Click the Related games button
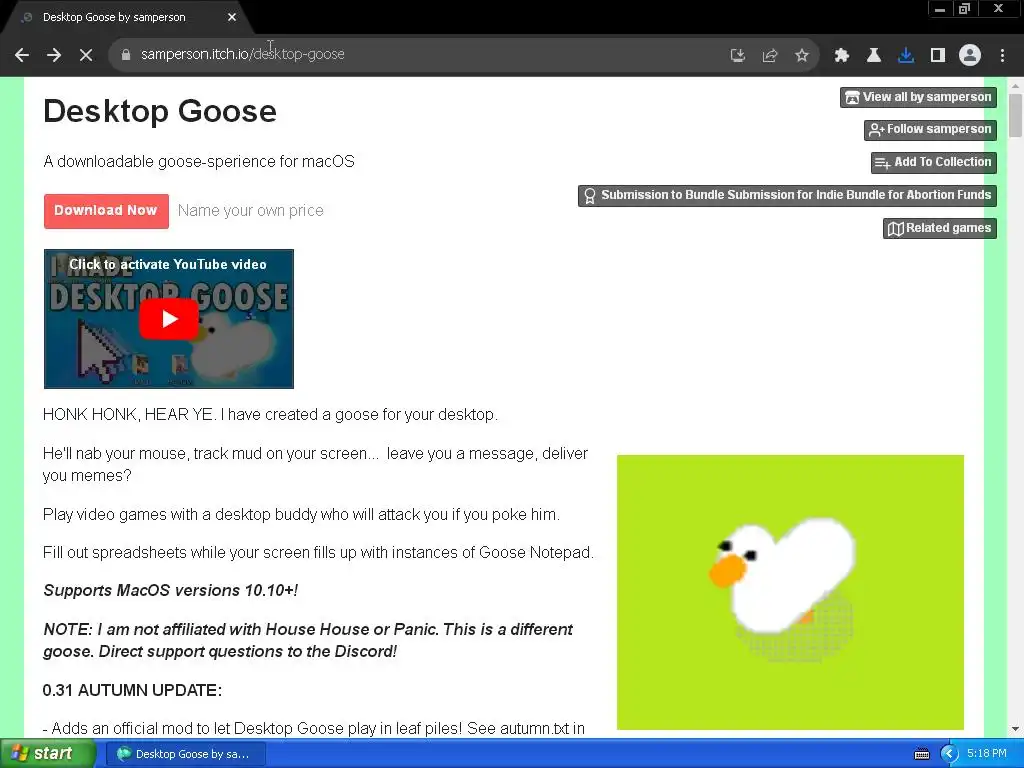Viewport: 1024px width, 768px height. coord(940,228)
